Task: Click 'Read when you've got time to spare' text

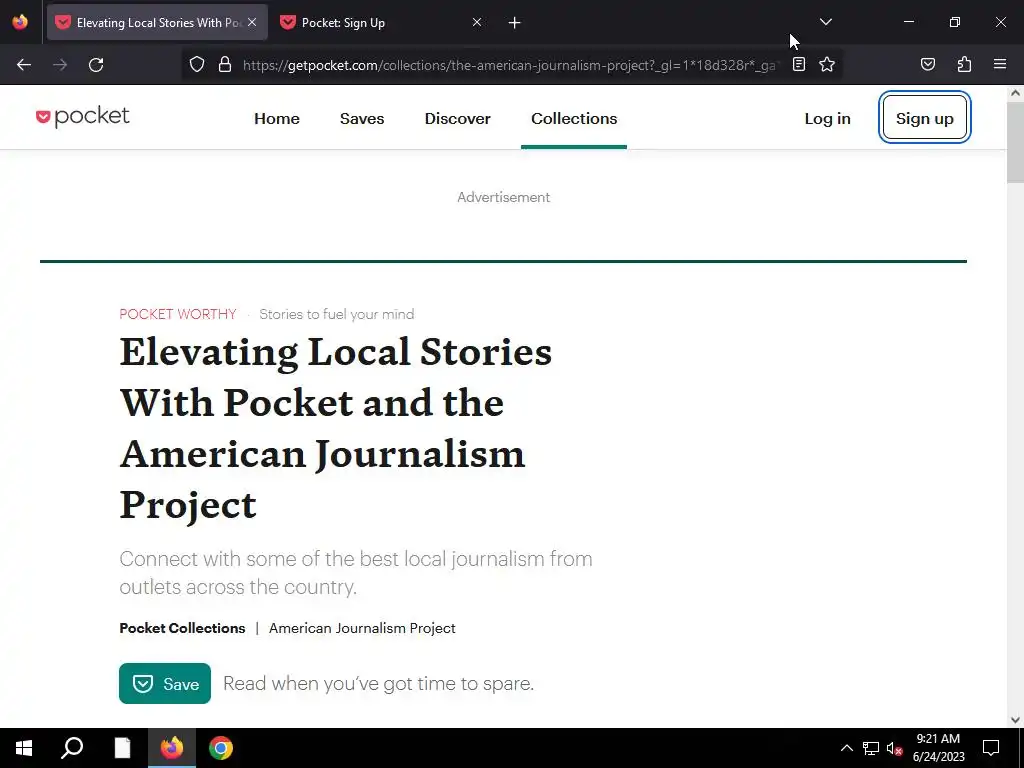Action: (x=379, y=684)
